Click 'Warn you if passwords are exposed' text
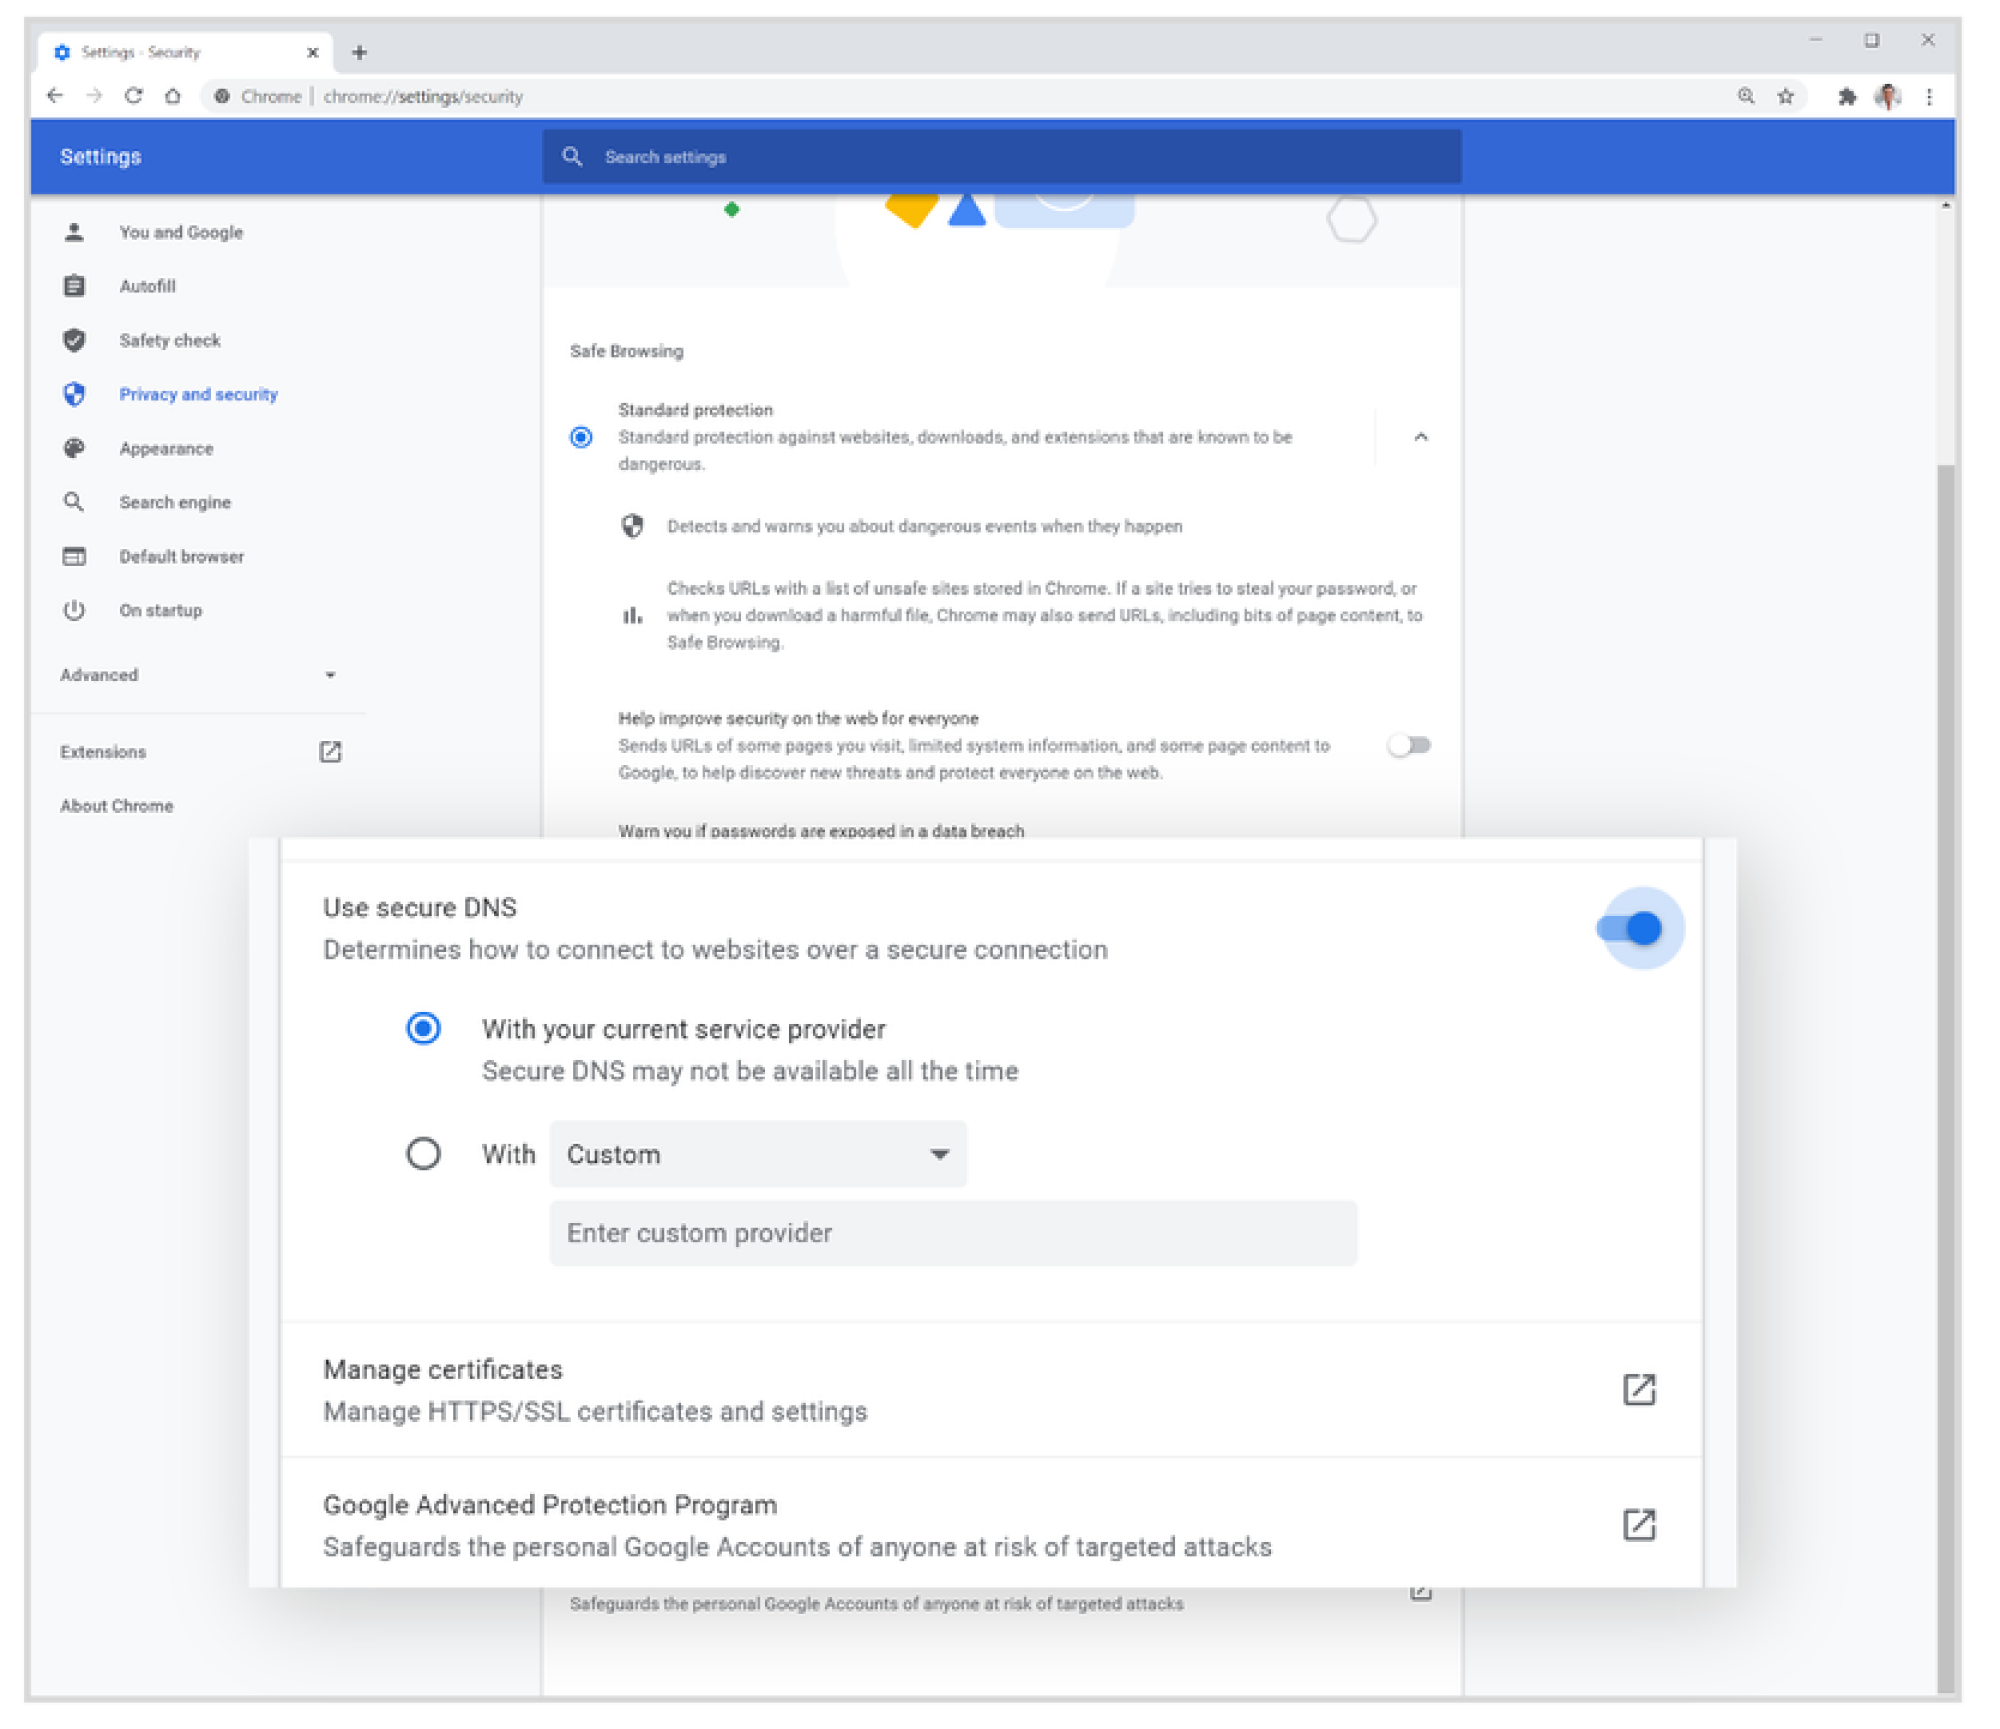 [821, 830]
